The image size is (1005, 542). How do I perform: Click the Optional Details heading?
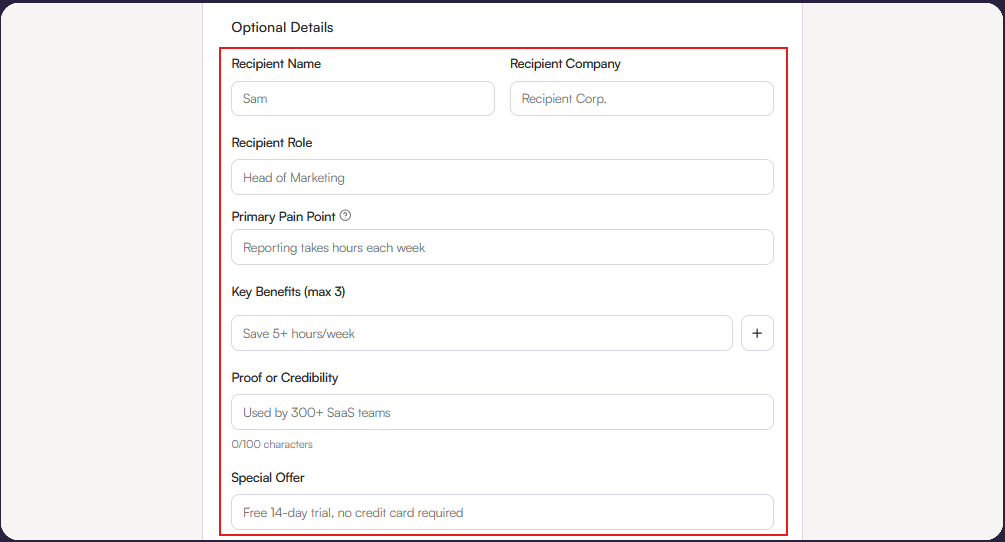(283, 28)
